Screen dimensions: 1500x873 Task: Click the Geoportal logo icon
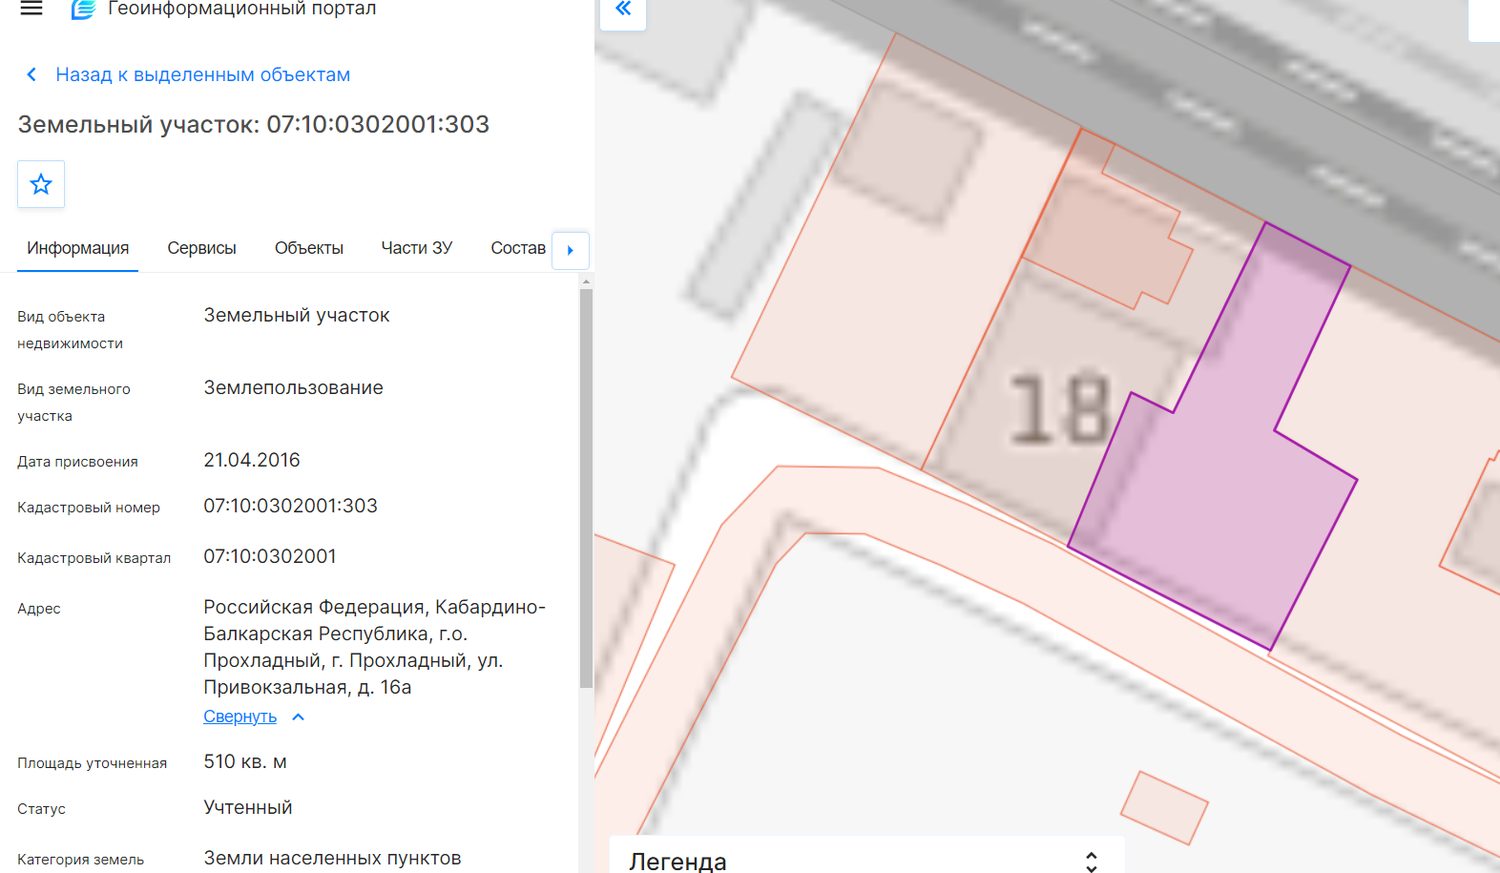tap(83, 9)
